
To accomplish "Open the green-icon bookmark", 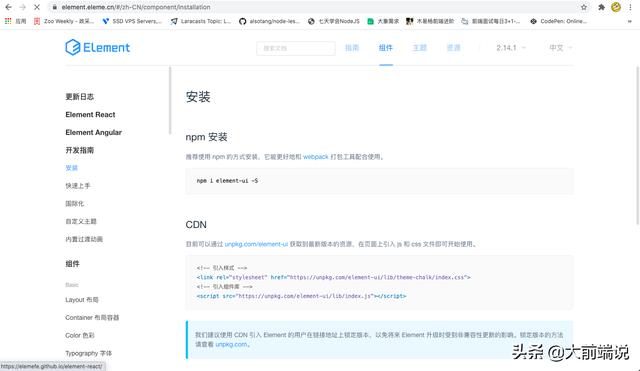I will pyautogui.click(x=383, y=21).
